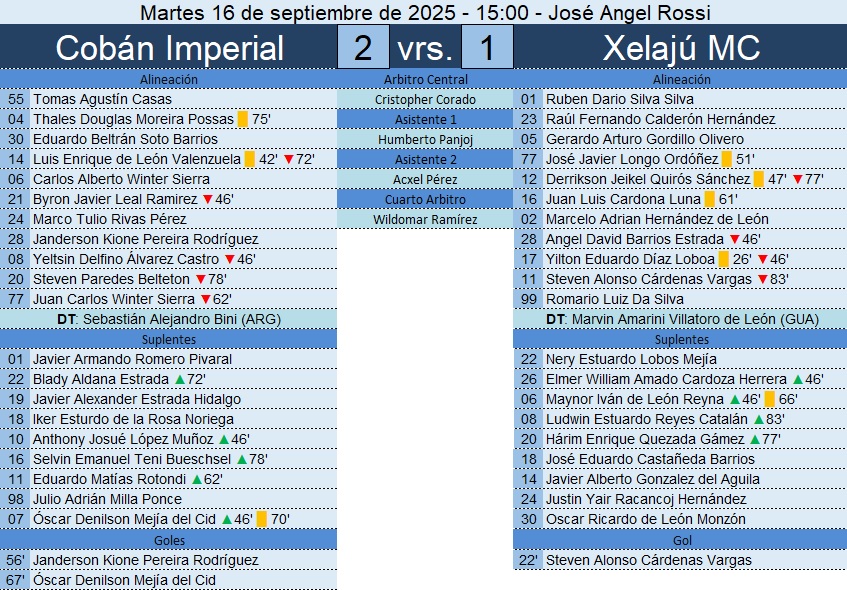Click the red substitution arrow beside Byron Javier Leal Ramirez
This screenshot has width=847, height=590.
click(208, 199)
